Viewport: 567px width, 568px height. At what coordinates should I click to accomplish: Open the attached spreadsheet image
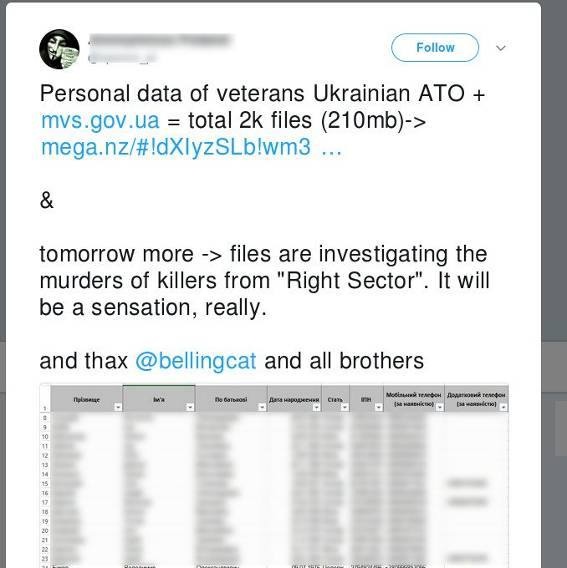click(x=274, y=476)
